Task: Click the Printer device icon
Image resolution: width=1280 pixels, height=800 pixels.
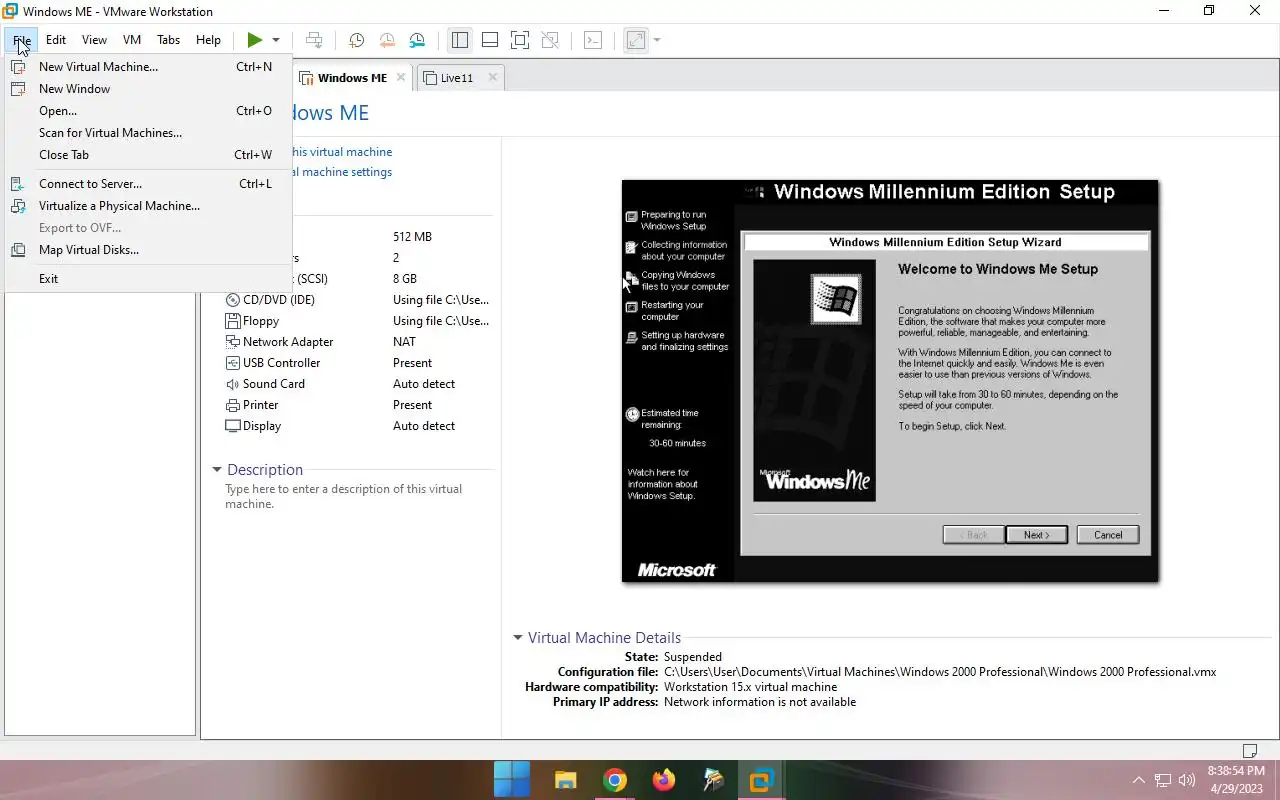Action: [x=233, y=405]
